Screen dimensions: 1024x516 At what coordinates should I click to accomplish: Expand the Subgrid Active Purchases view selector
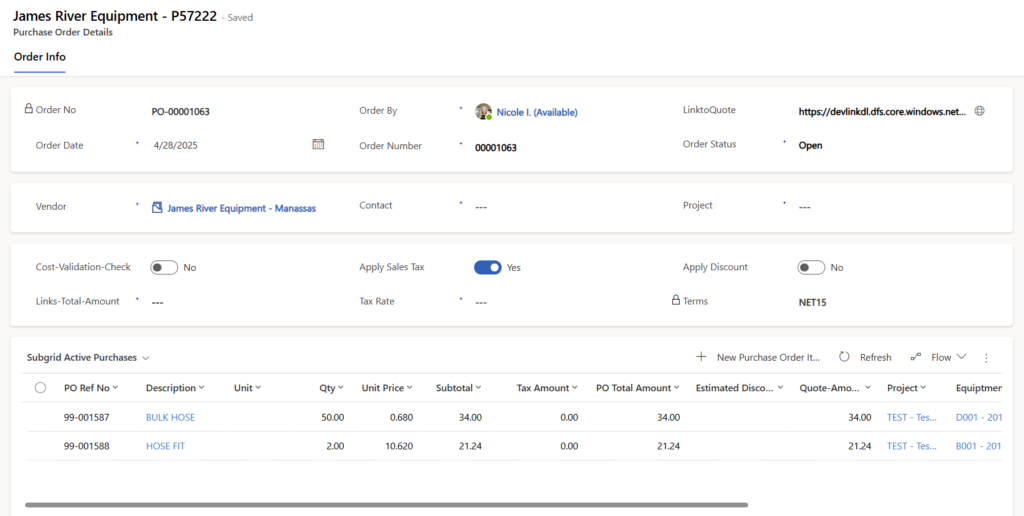point(146,357)
